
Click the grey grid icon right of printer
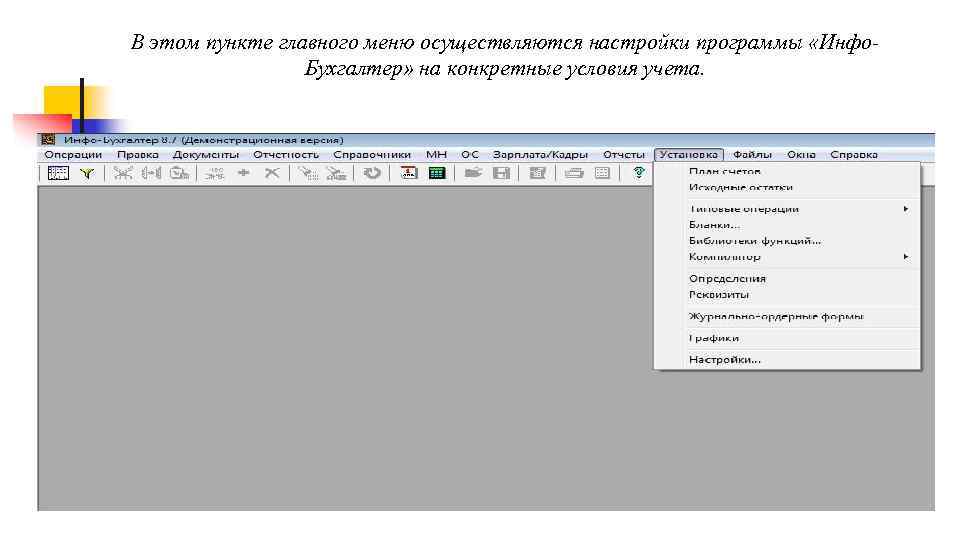602,173
